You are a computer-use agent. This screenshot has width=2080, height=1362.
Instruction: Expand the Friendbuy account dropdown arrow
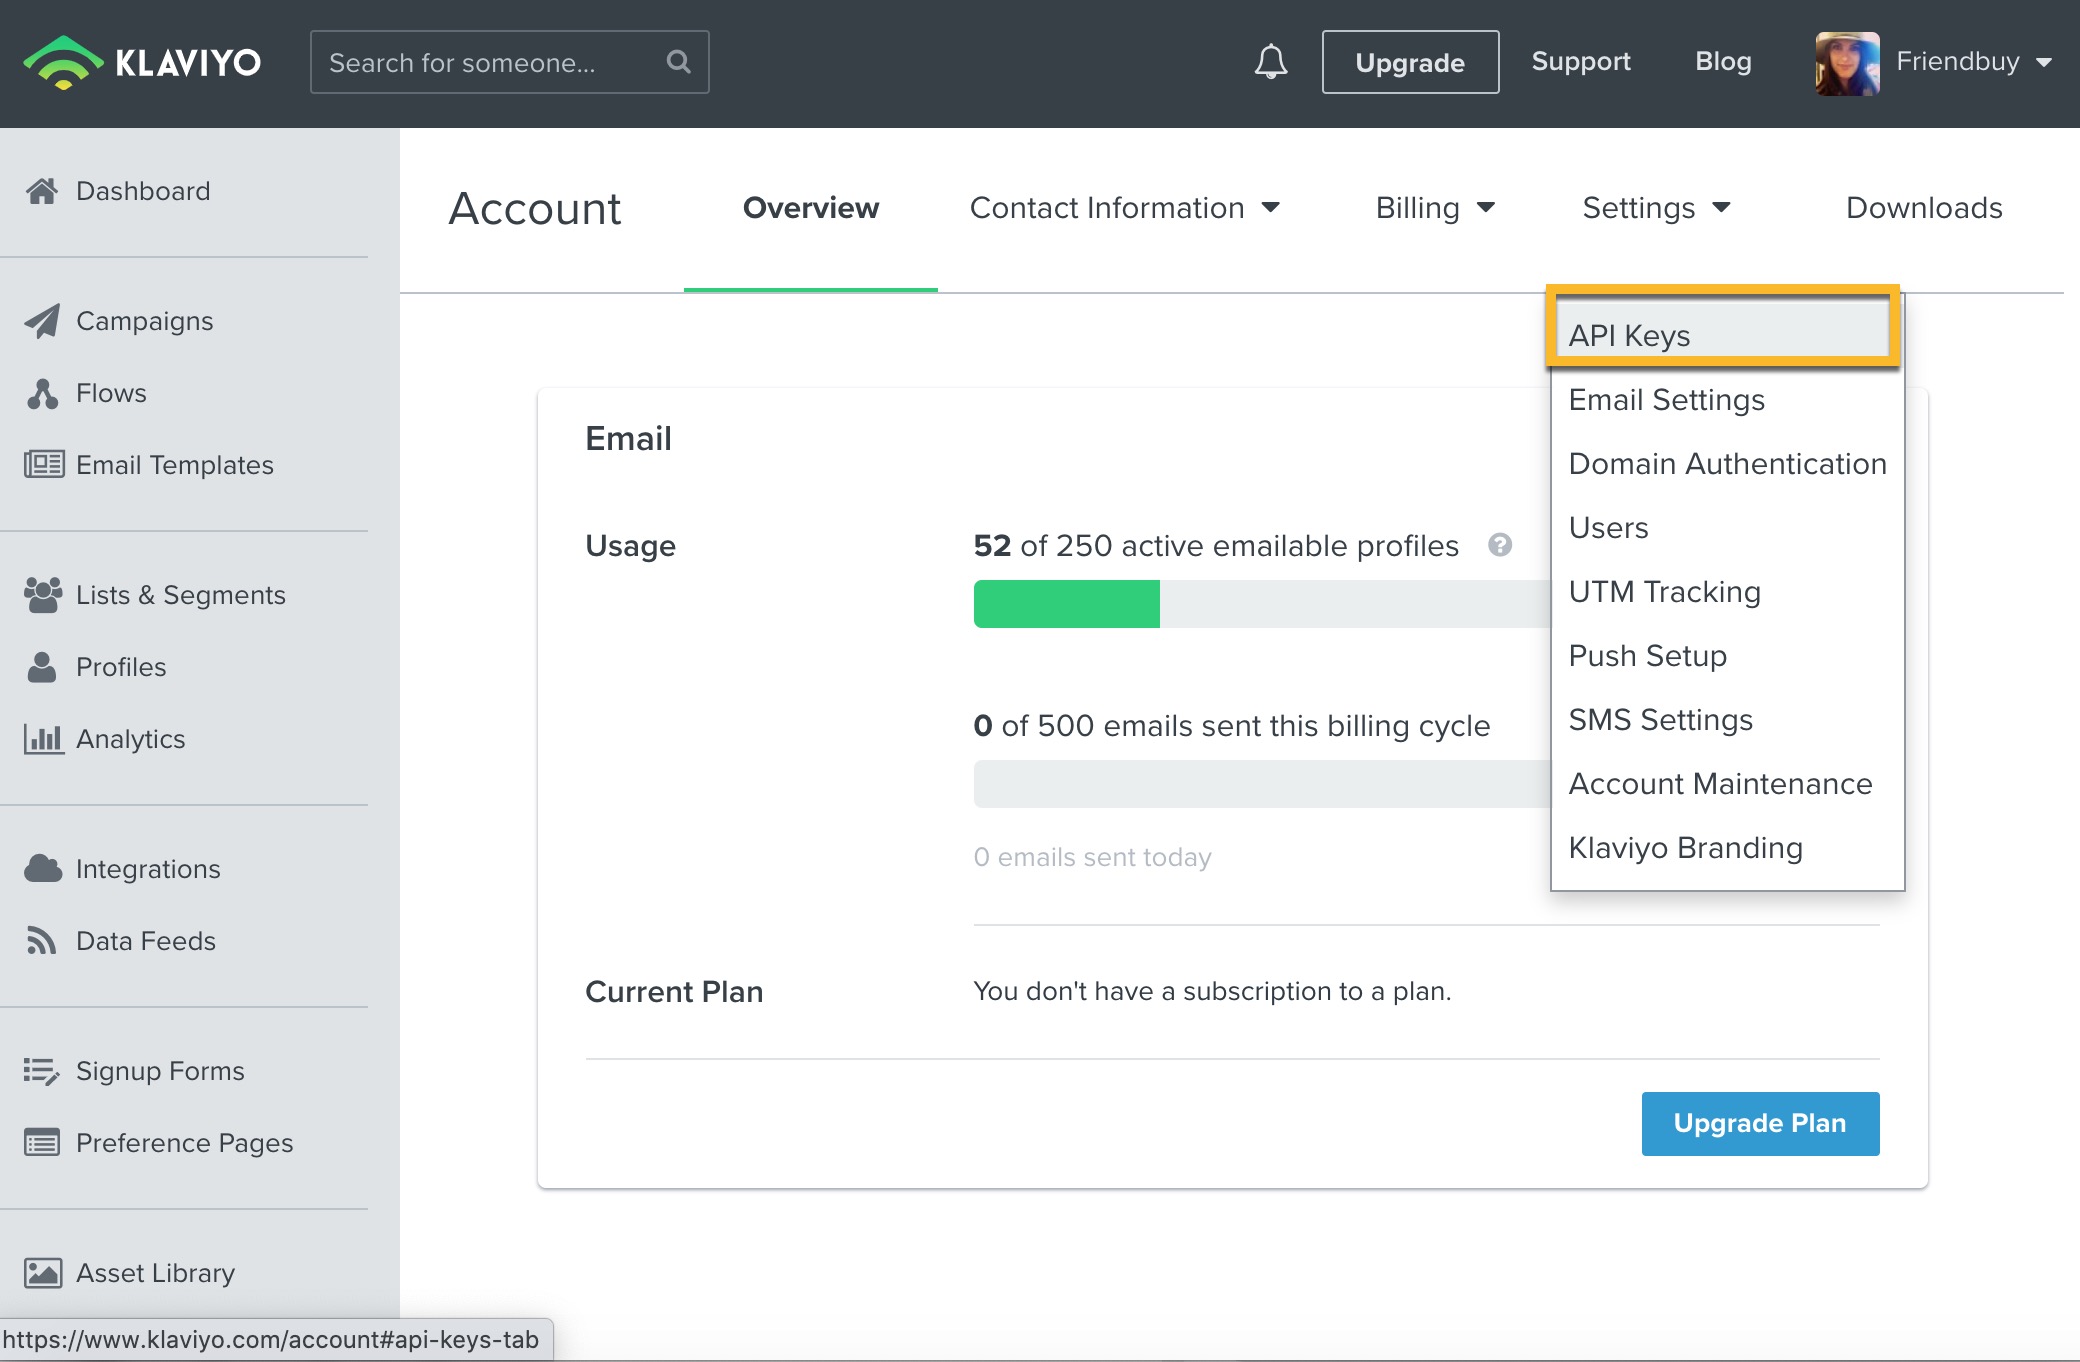pyautogui.click(x=2044, y=63)
